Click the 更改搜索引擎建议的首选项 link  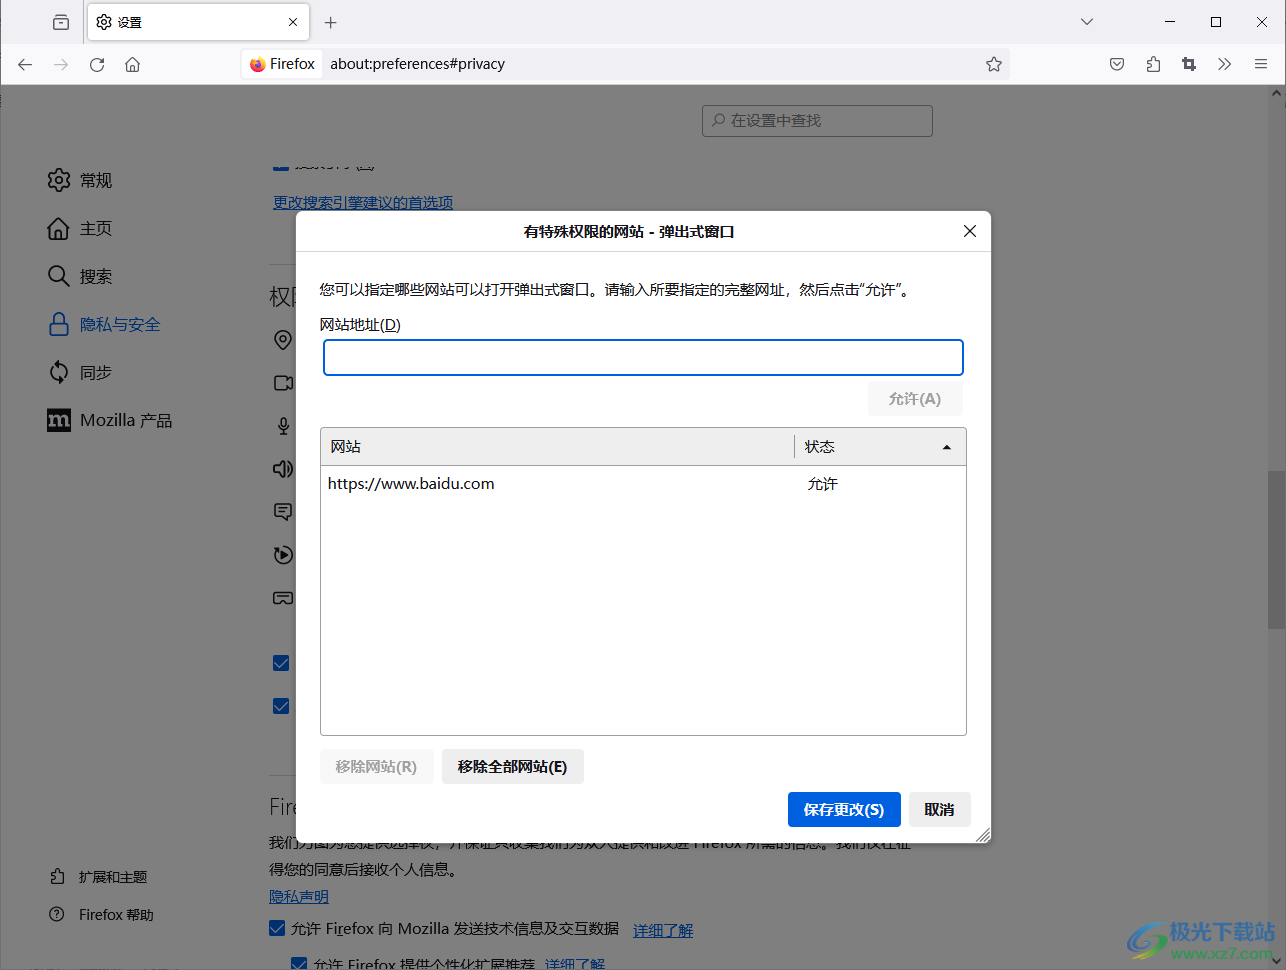click(363, 202)
